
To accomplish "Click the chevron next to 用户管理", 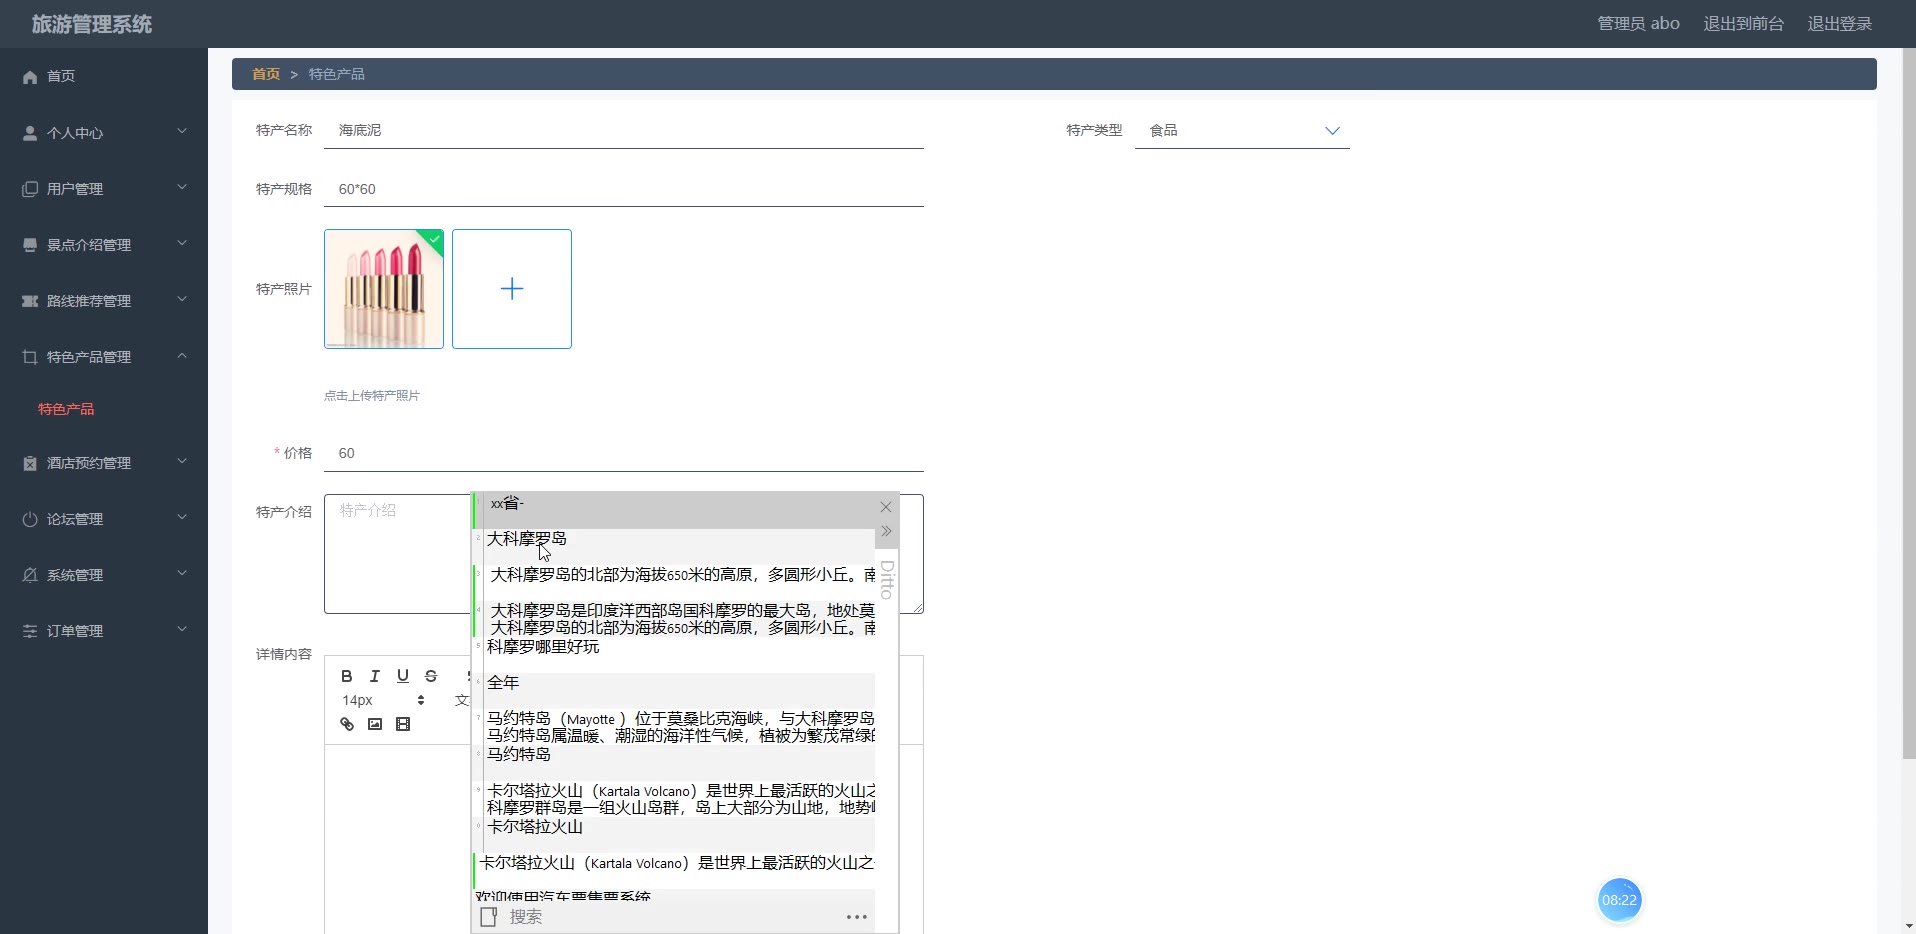I will [182, 187].
